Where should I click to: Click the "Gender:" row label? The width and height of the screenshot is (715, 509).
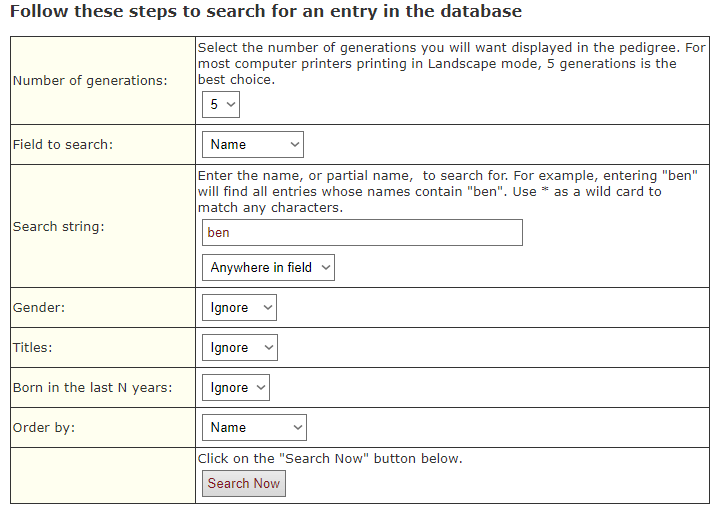tap(39, 308)
